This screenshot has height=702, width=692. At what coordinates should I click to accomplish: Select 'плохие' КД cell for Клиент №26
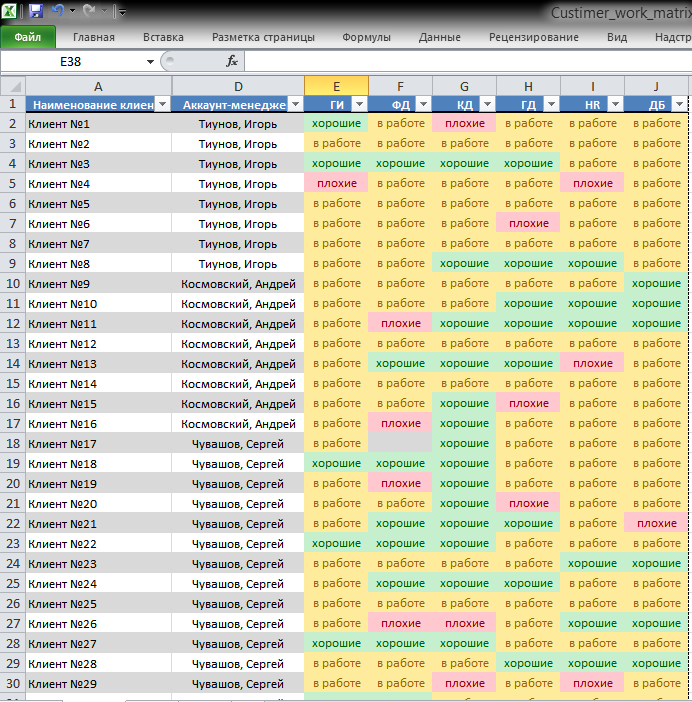tap(464, 623)
